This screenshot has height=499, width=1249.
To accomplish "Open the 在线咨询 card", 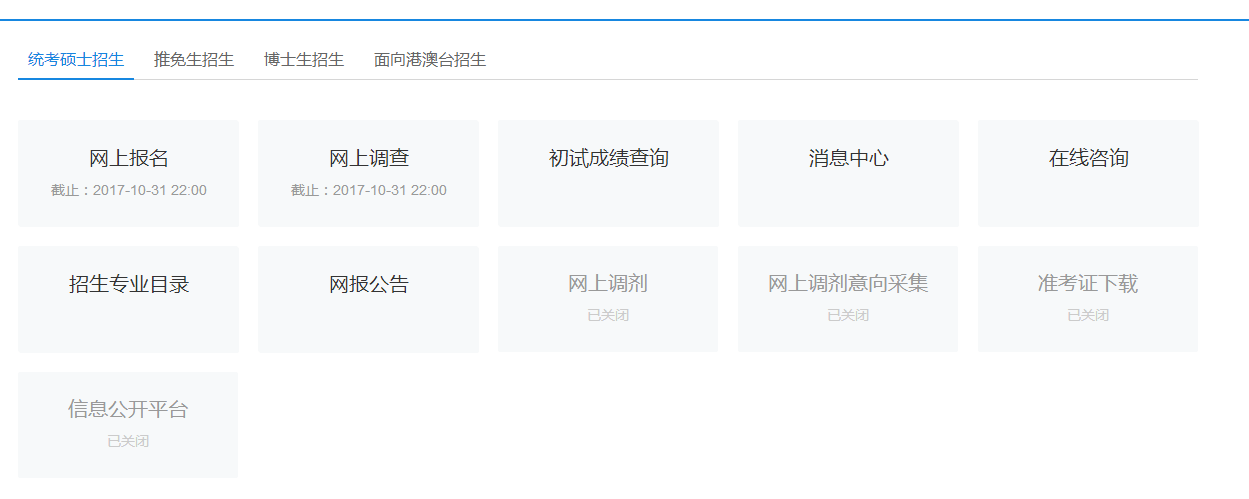I will click(1088, 173).
